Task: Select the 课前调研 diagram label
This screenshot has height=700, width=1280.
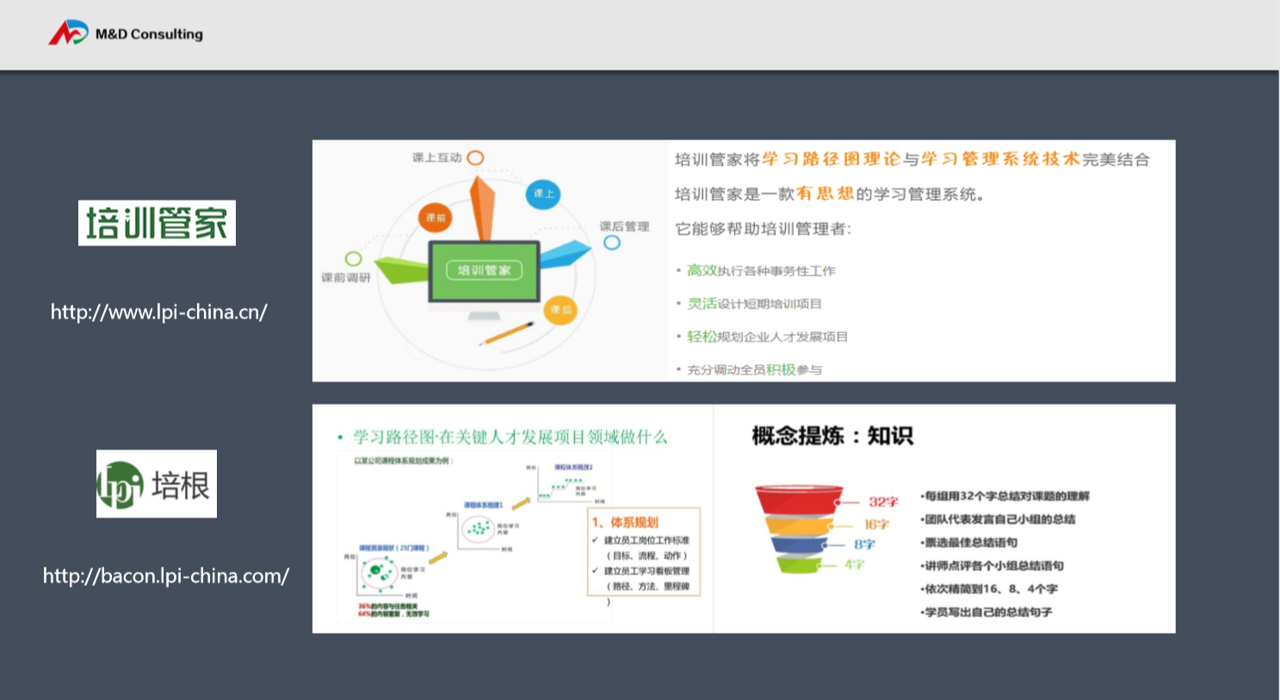Action: [345, 277]
